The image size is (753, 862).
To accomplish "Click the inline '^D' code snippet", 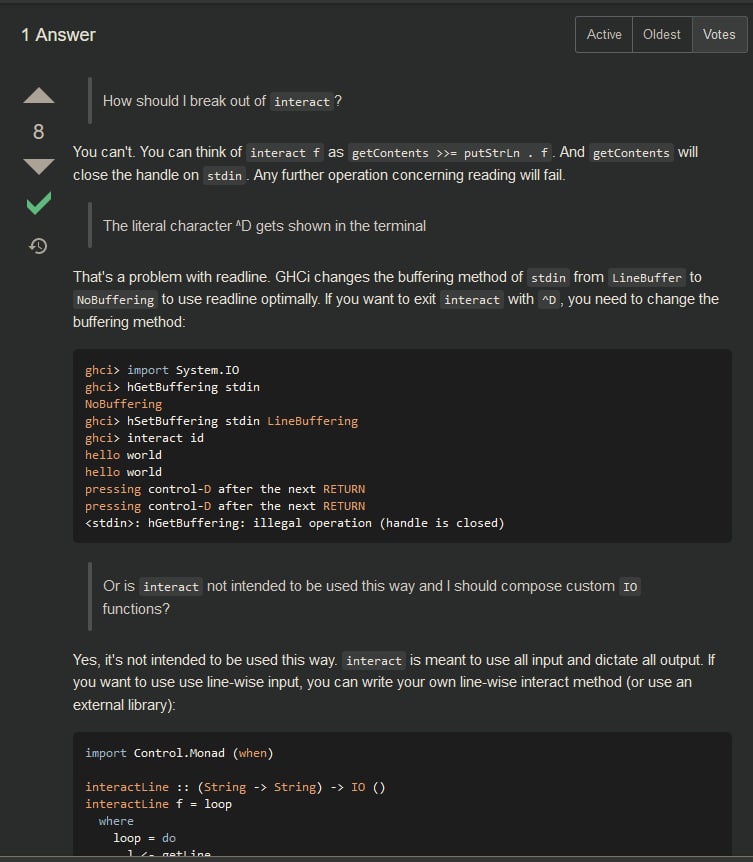I will tap(549, 300).
